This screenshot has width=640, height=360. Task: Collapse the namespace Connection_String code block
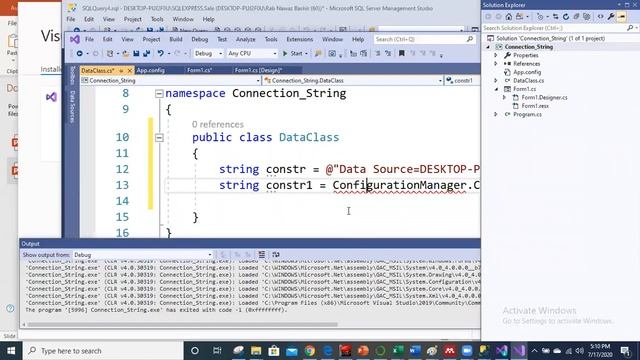click(x=159, y=94)
